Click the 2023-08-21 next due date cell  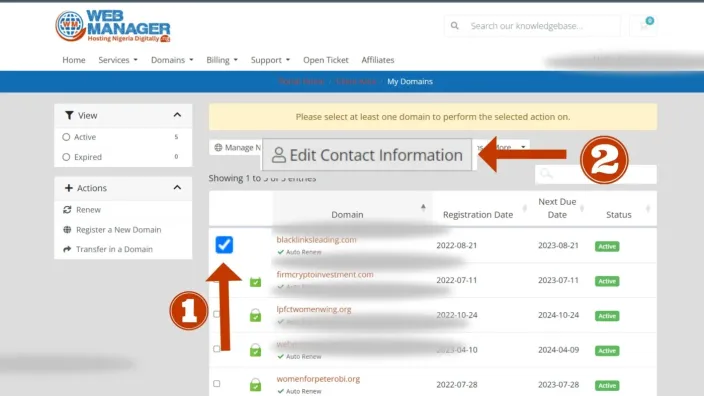pyautogui.click(x=558, y=246)
